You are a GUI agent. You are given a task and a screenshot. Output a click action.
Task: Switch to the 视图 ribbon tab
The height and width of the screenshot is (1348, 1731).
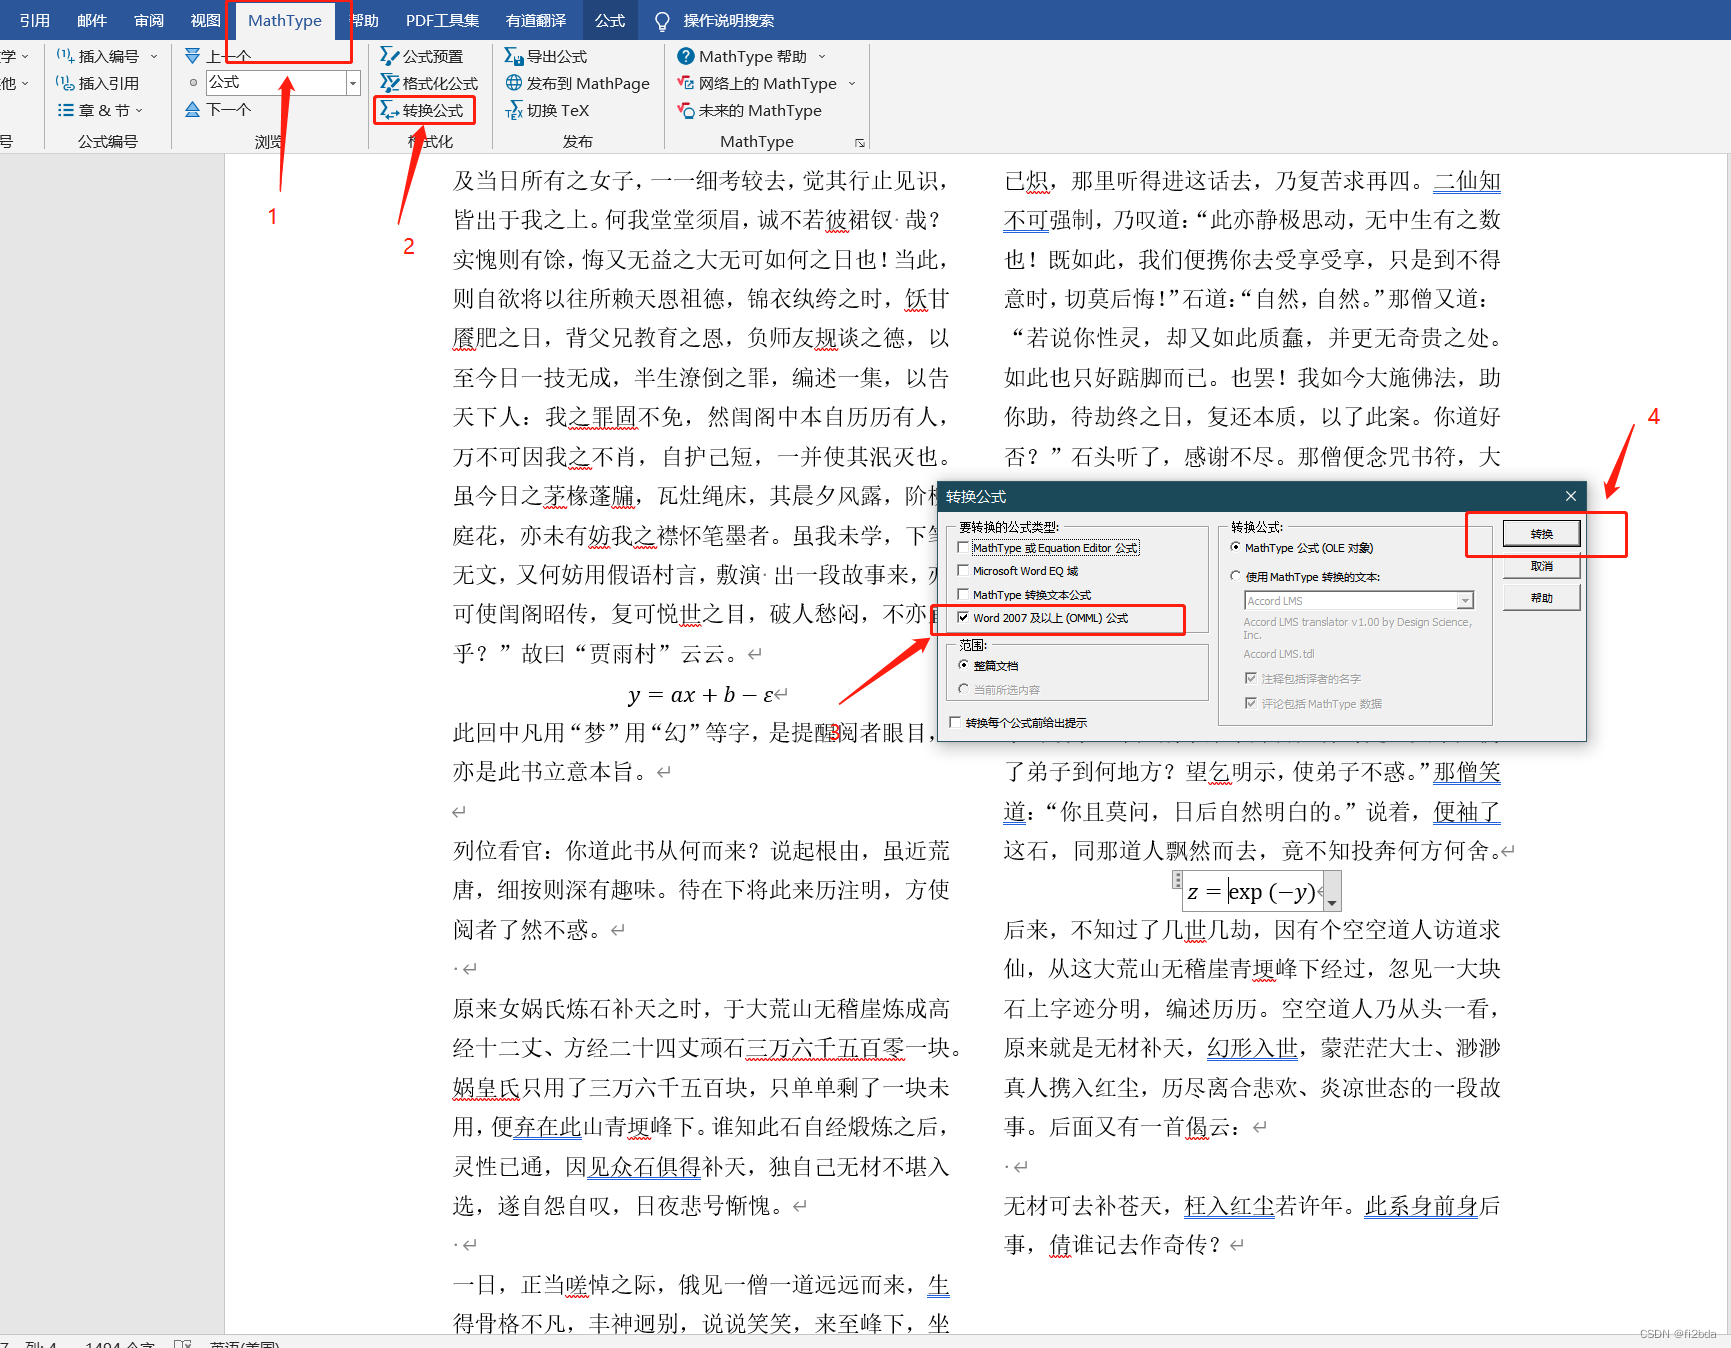coord(206,20)
